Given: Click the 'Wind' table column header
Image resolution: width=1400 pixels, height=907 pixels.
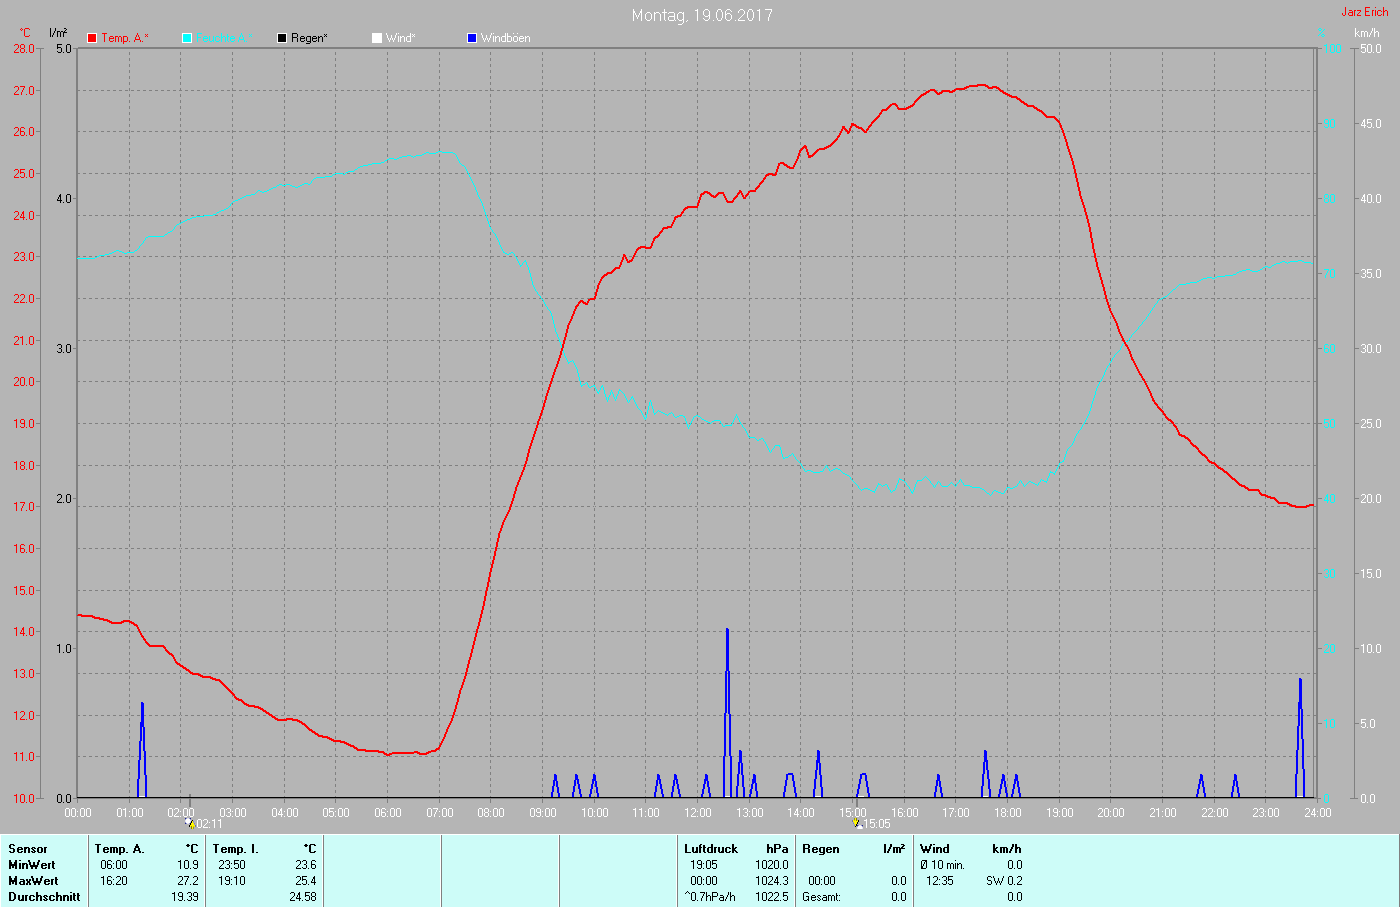Looking at the screenshot, I should tap(935, 849).
